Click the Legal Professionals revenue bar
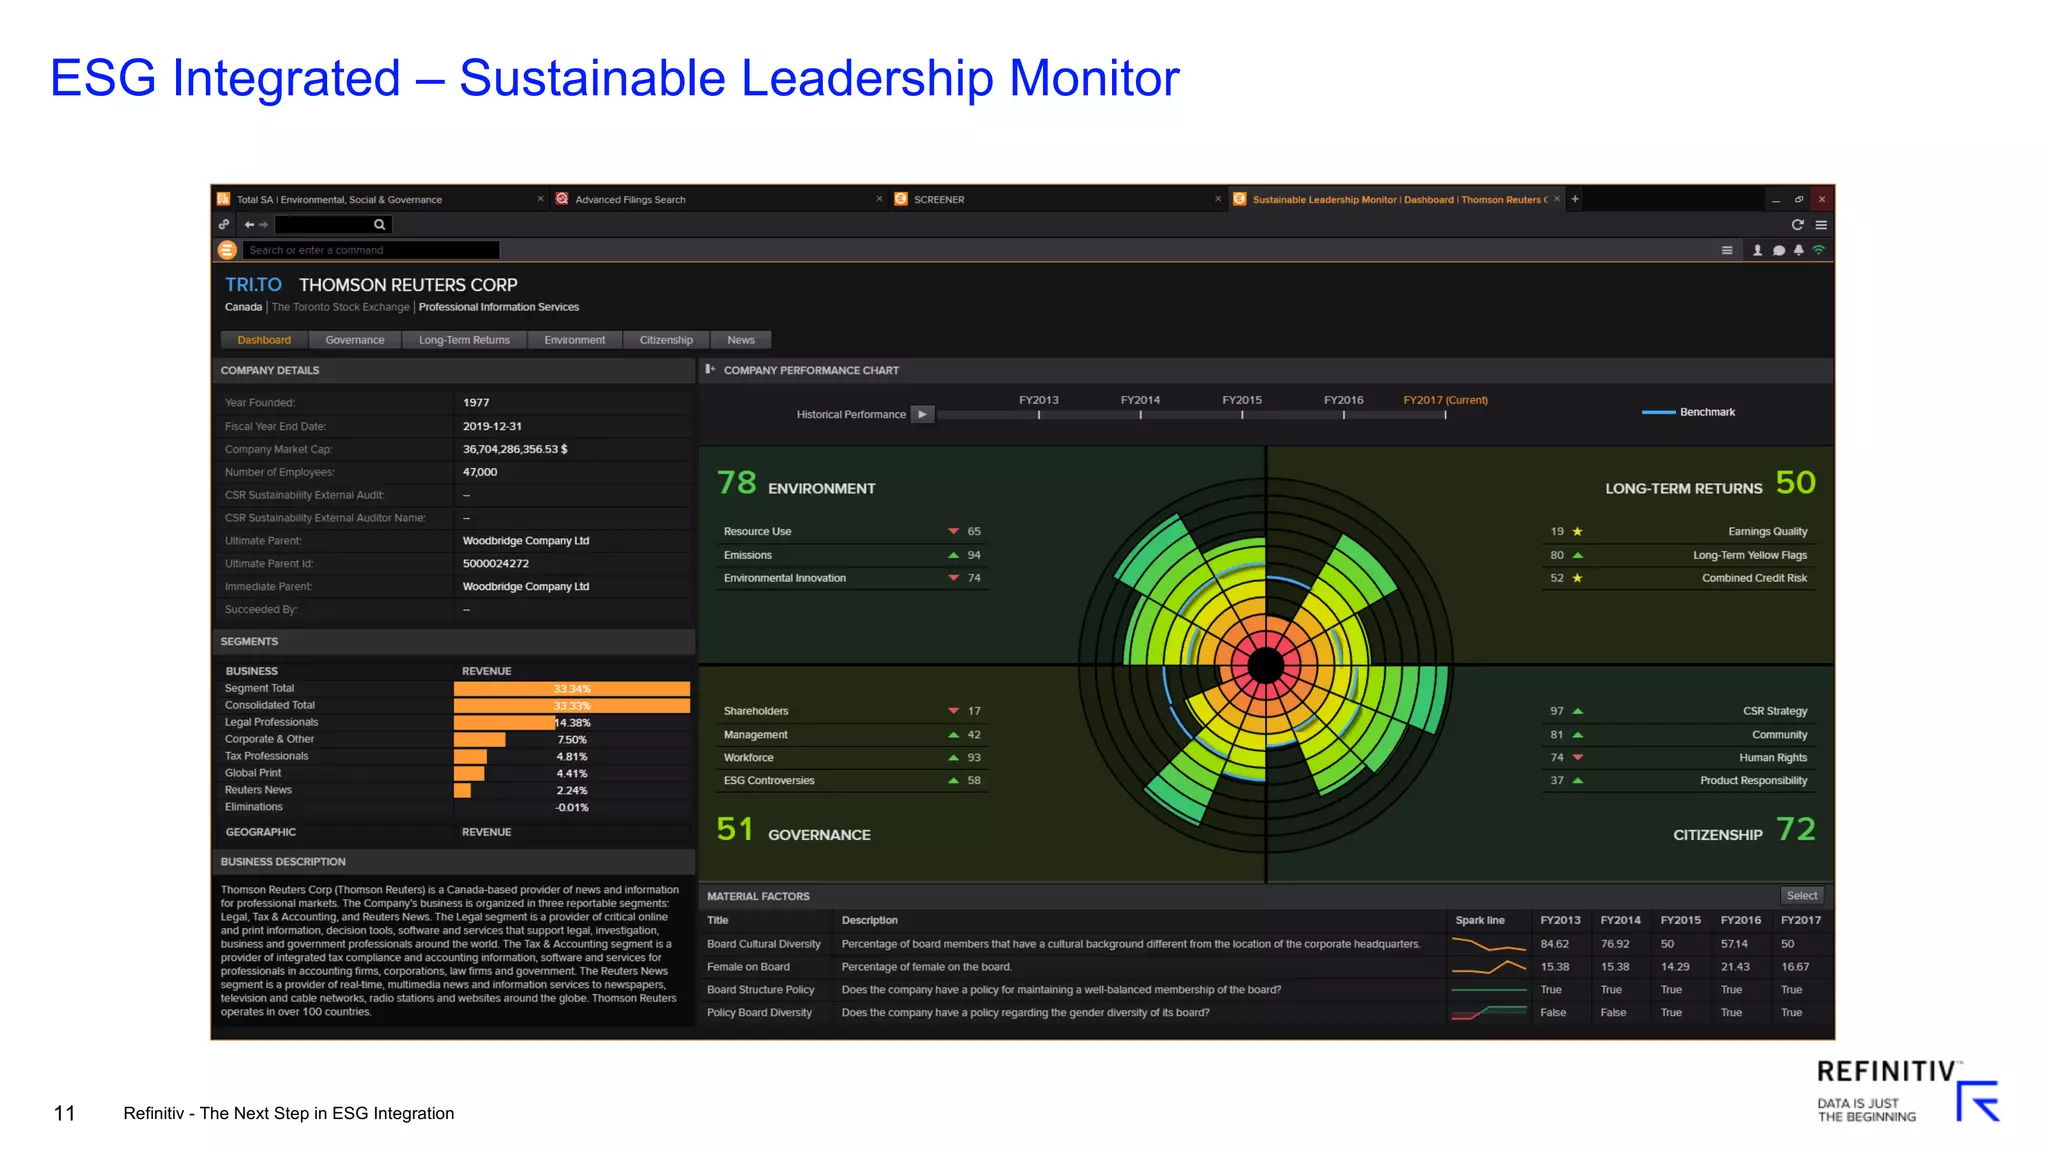The height and width of the screenshot is (1152, 2048). point(504,722)
